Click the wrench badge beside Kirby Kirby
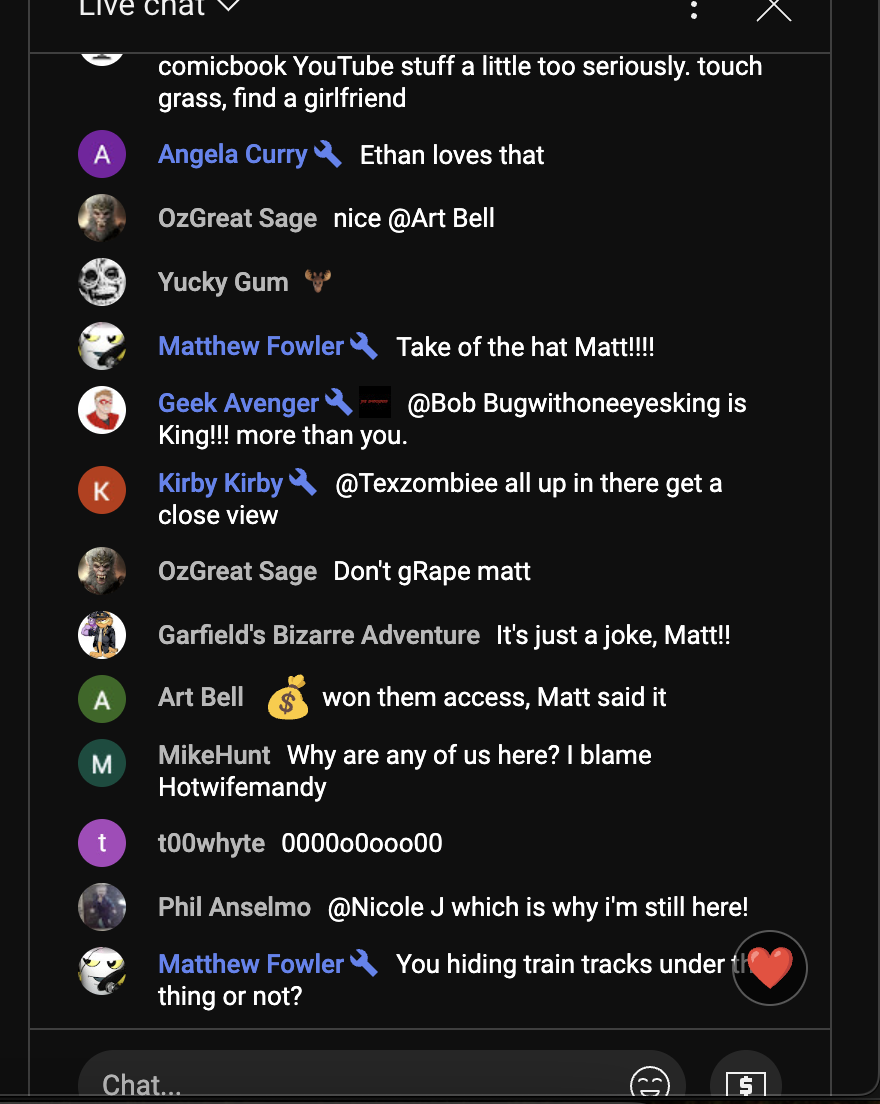This screenshot has height=1104, width=880. (x=303, y=482)
